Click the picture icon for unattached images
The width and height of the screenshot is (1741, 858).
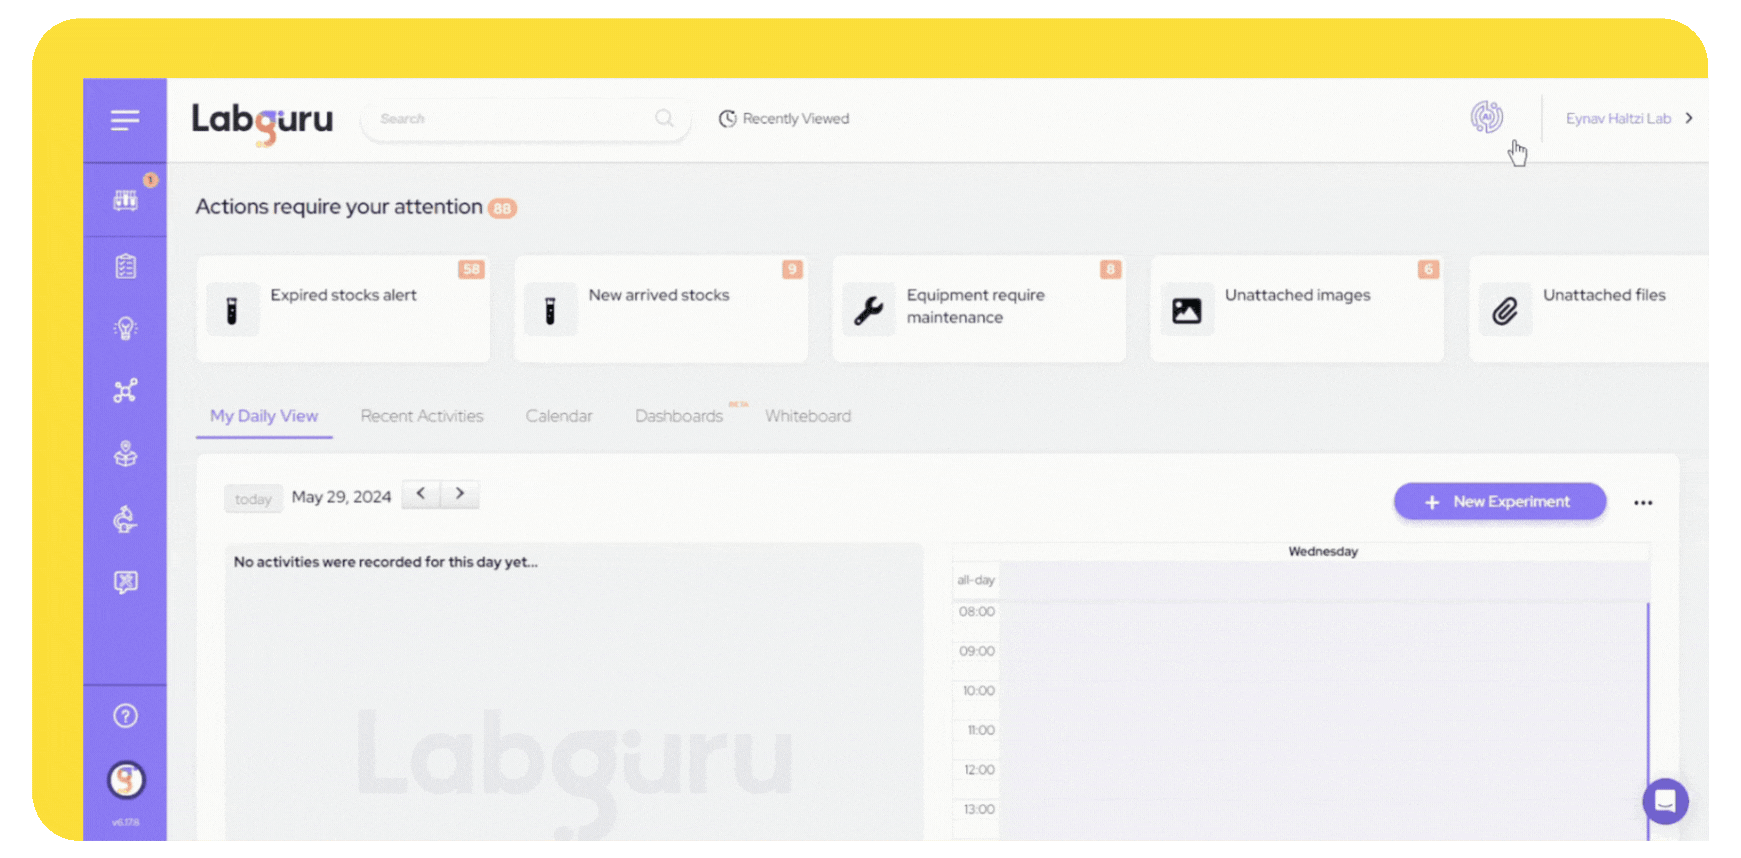(x=1187, y=311)
